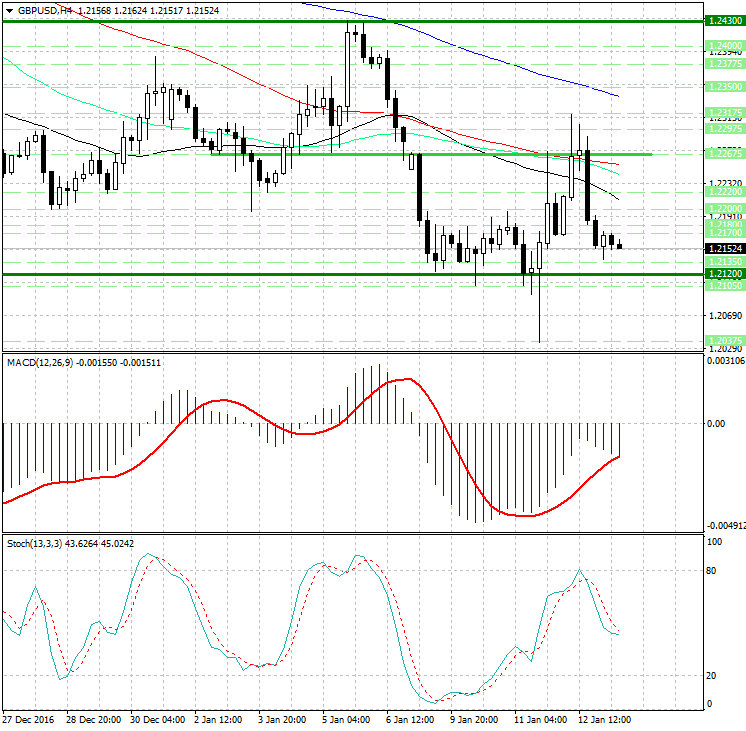Select the 1.22975 price level tag

pyautogui.click(x=723, y=129)
